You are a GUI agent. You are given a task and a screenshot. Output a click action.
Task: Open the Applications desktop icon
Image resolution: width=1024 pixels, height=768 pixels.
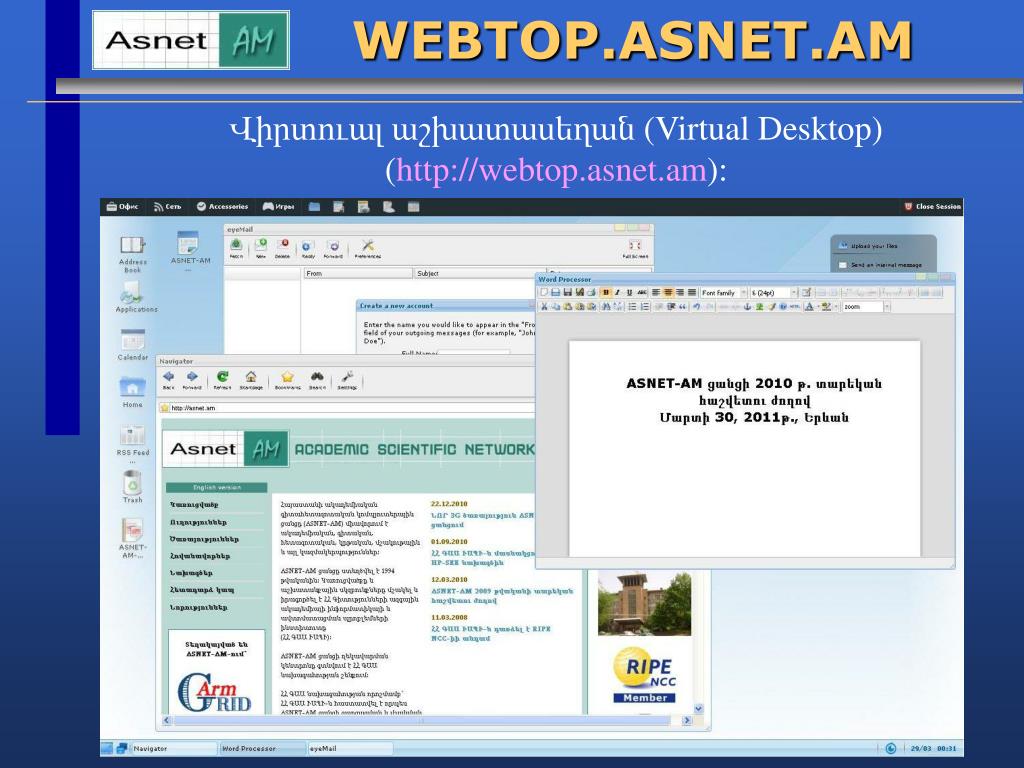pyautogui.click(x=136, y=298)
